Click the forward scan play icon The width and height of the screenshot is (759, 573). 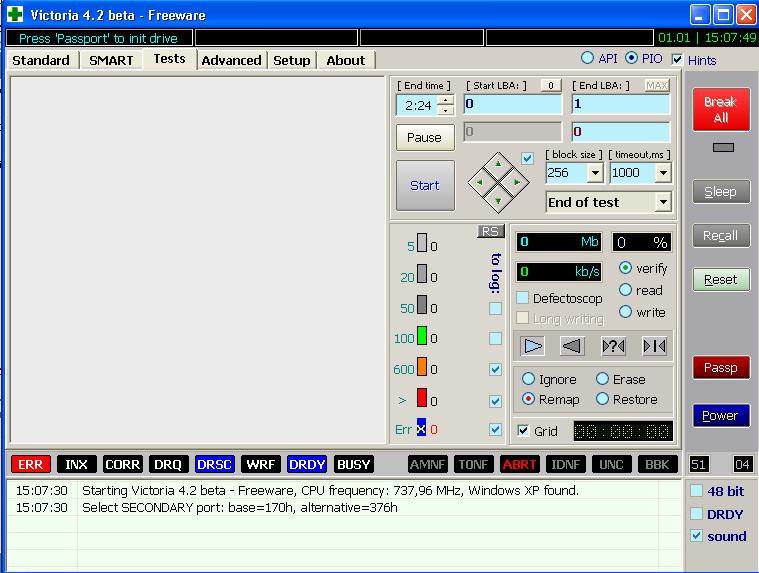(532, 346)
